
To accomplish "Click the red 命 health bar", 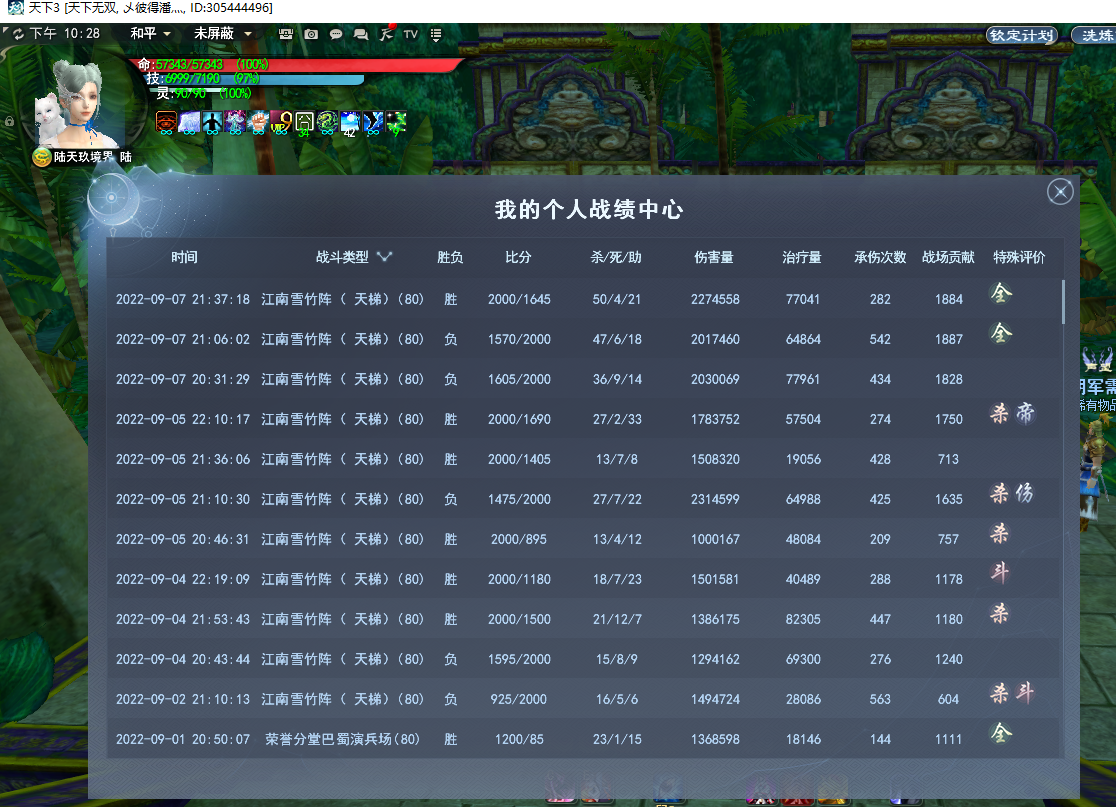I will [x=299, y=65].
